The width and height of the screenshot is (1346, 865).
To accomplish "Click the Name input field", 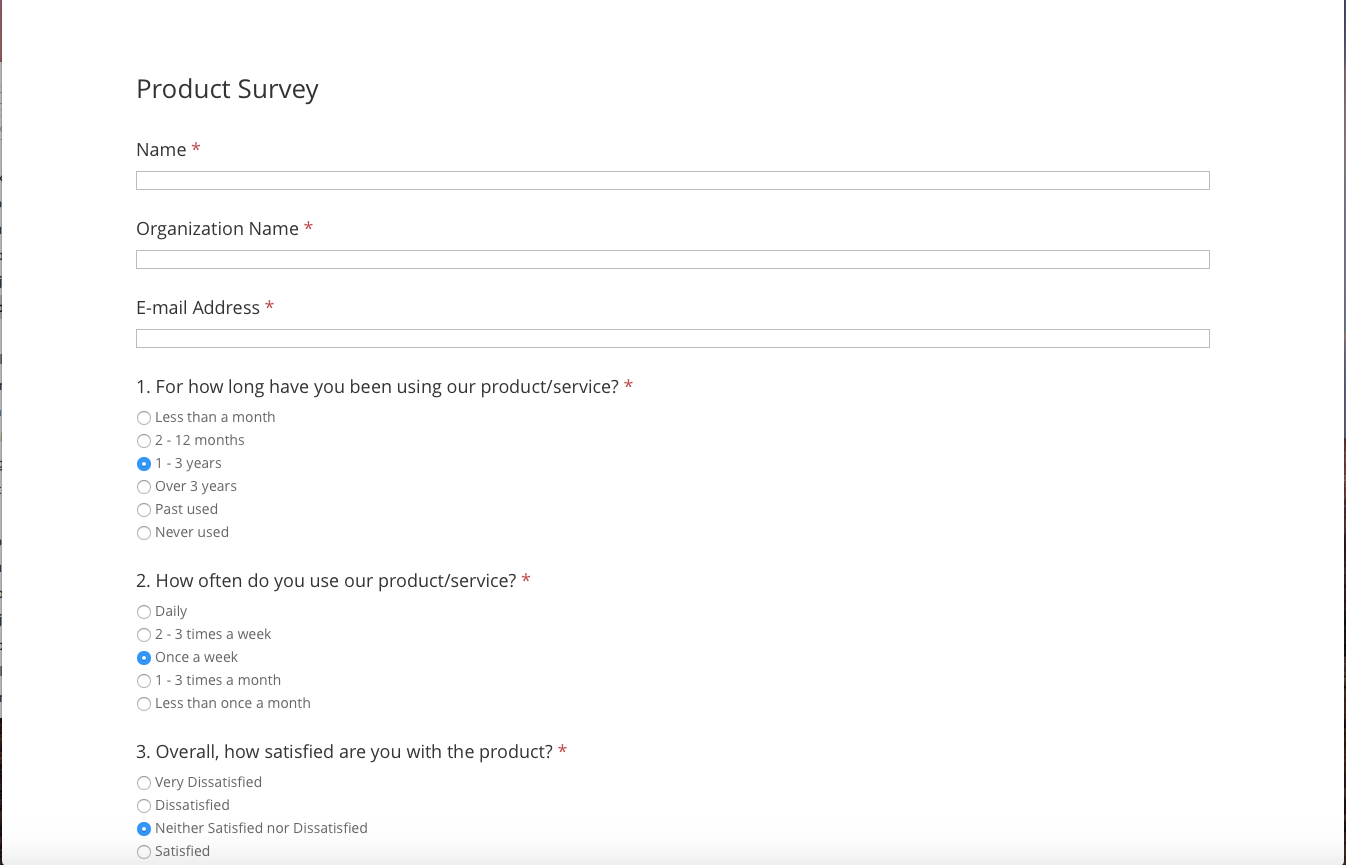I will tap(672, 181).
